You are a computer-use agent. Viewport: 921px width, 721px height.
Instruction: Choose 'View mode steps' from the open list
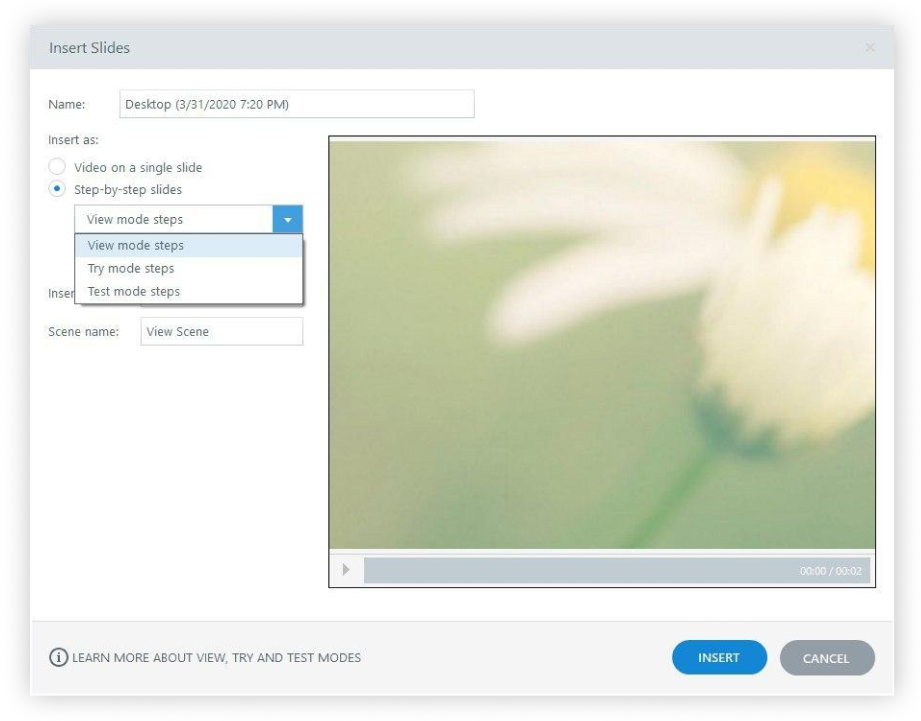(x=189, y=245)
